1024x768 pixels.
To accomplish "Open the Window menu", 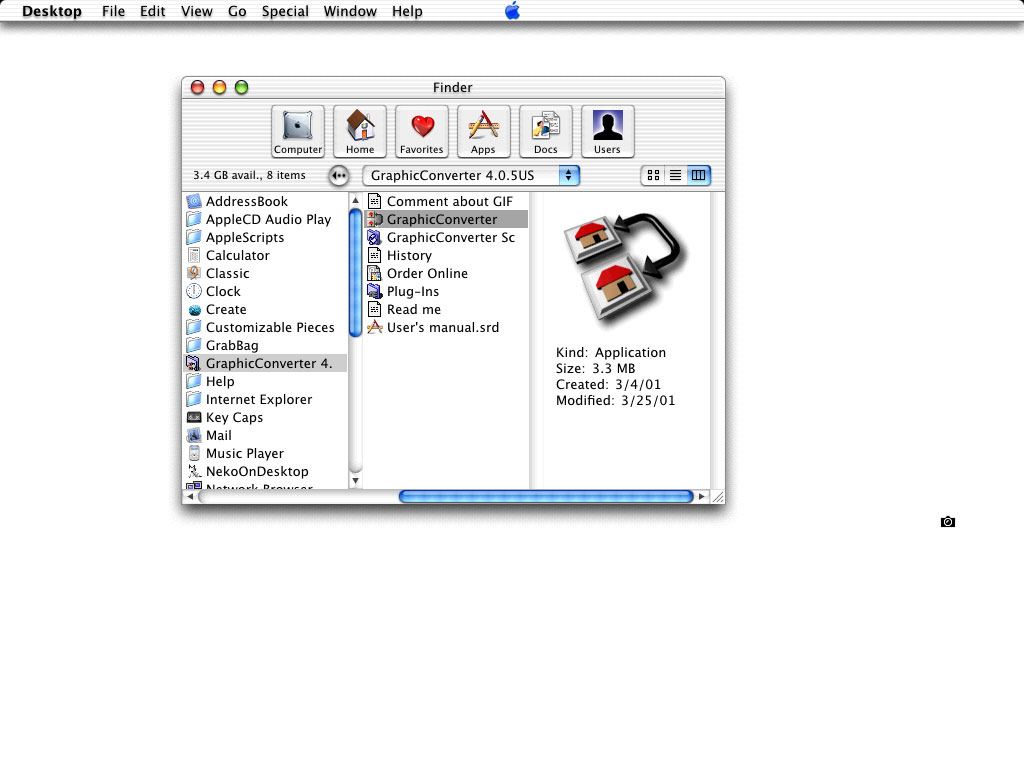I will (350, 11).
